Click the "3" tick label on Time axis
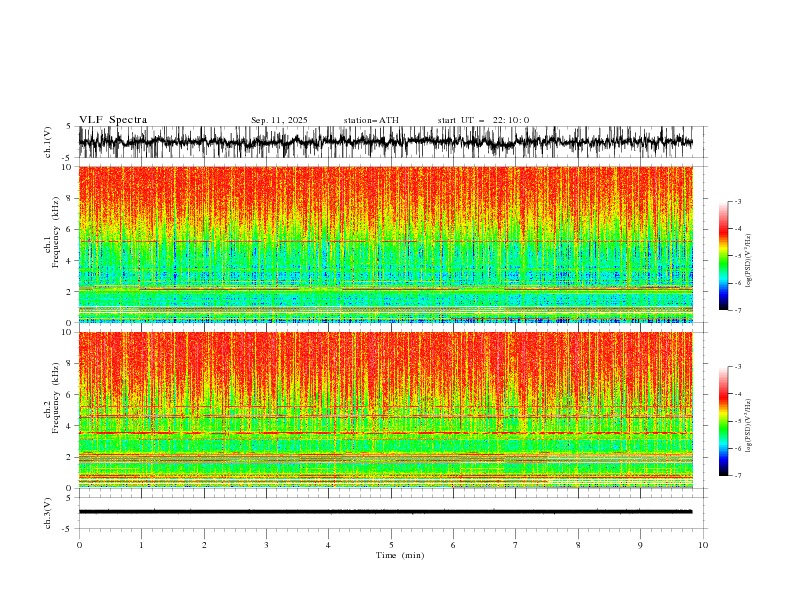792x612 pixels. (x=266, y=545)
